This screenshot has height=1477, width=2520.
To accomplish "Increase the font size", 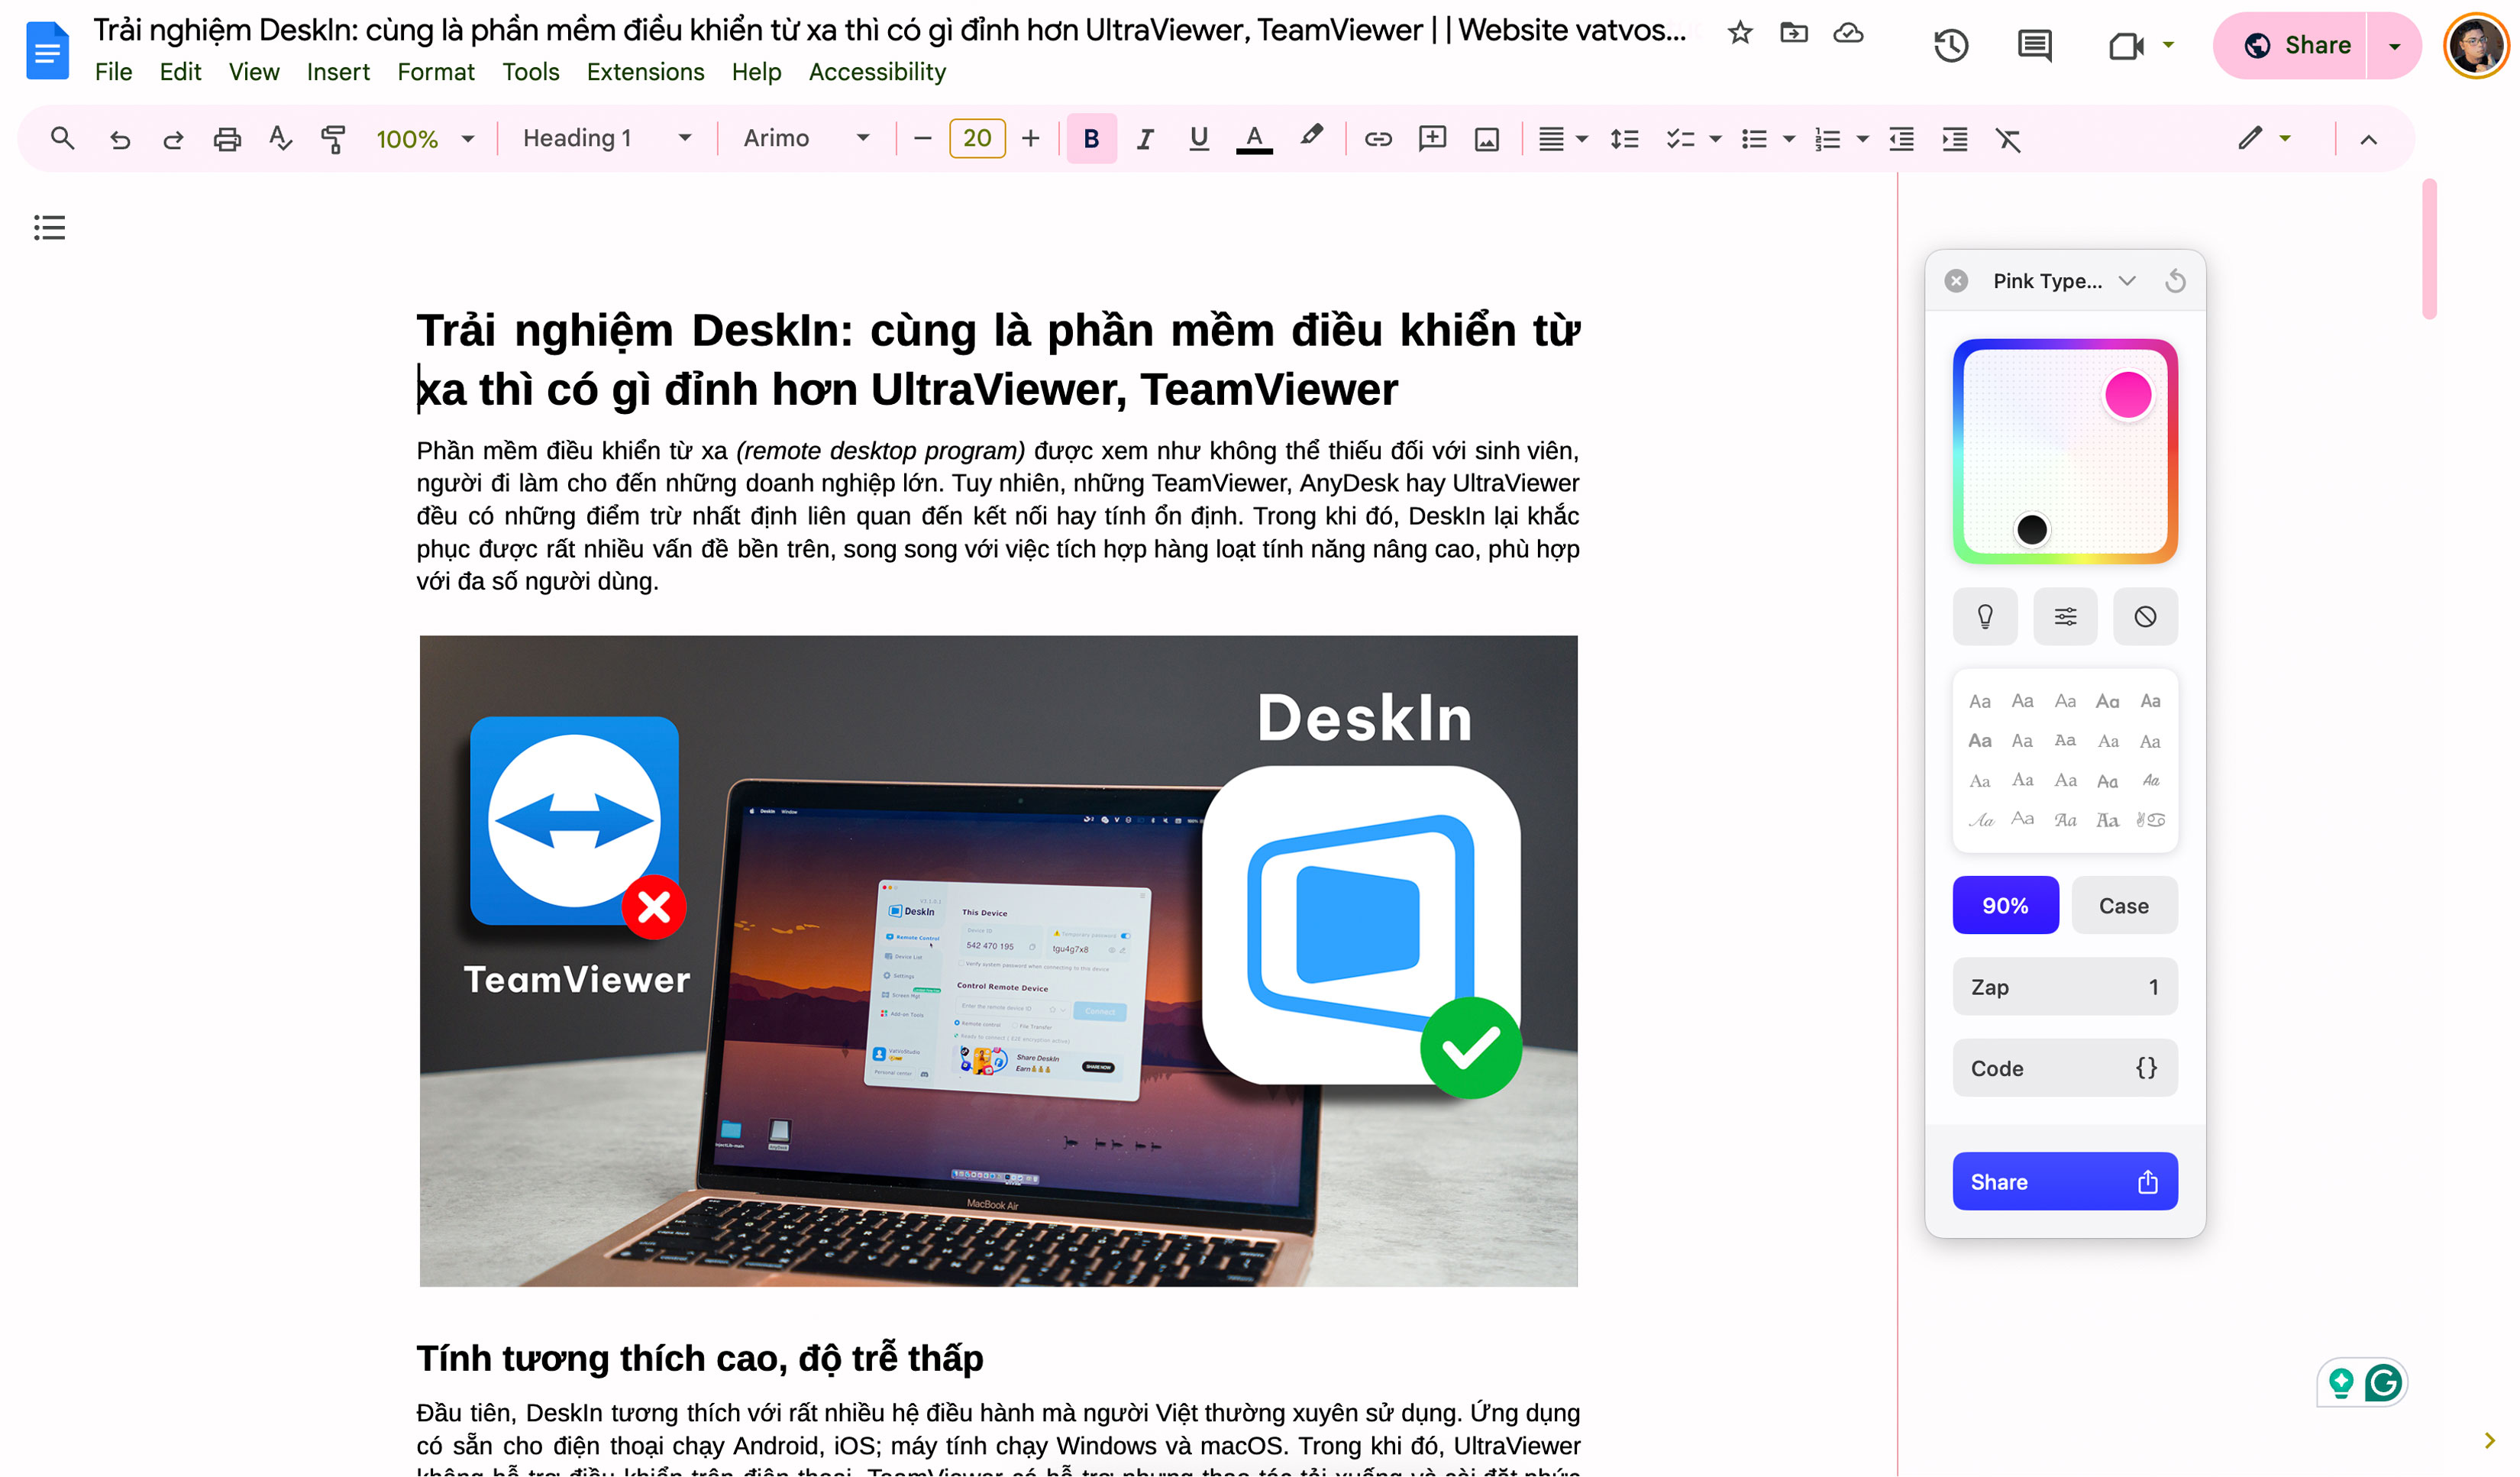I will [1031, 139].
